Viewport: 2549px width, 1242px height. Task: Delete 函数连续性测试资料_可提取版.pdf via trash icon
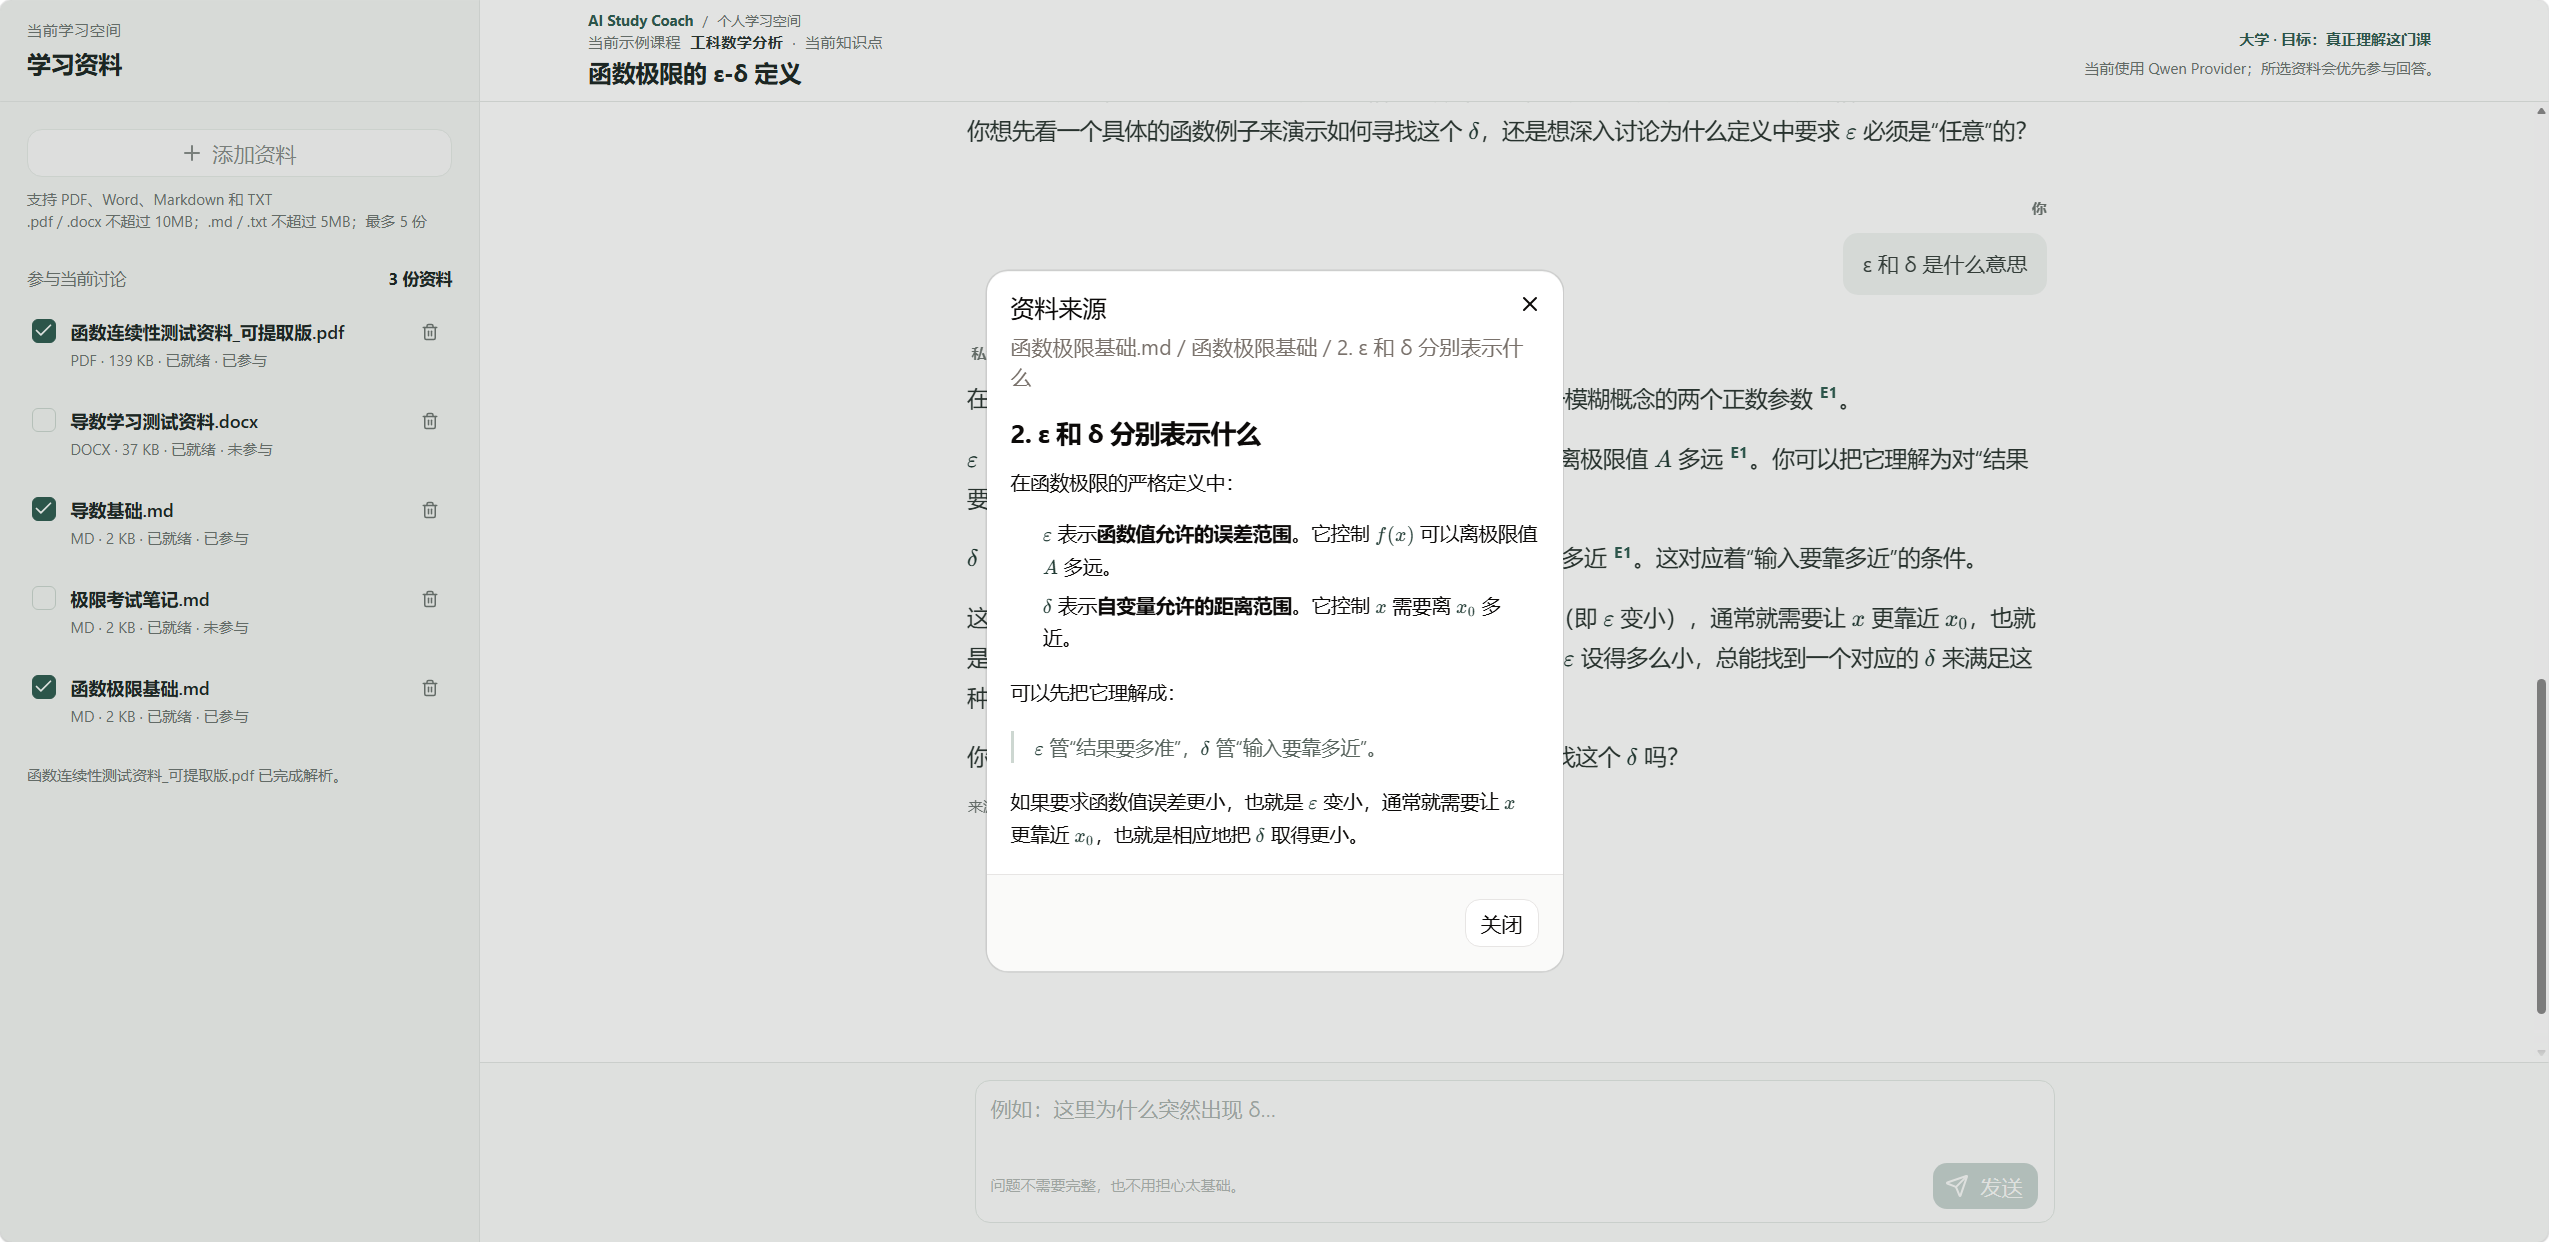coord(430,332)
